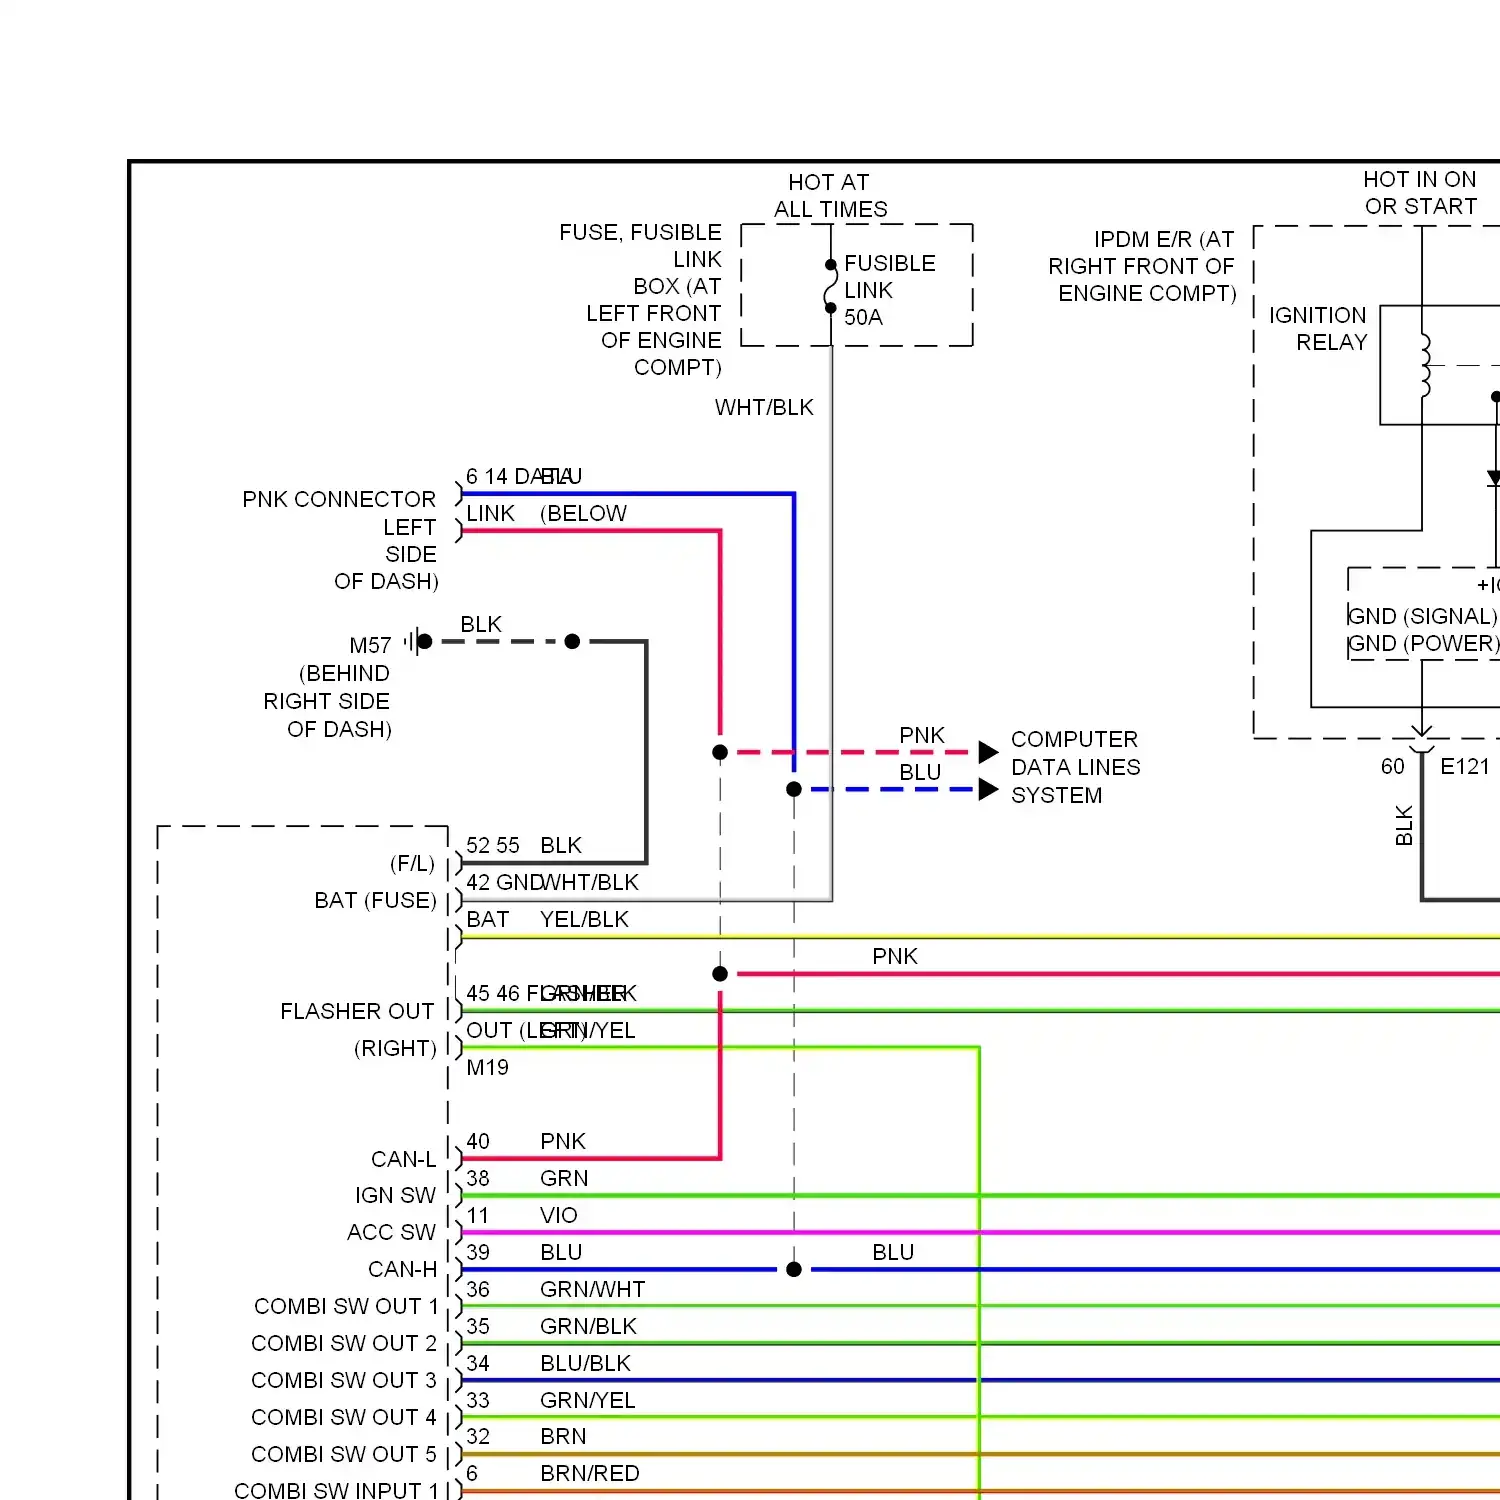Screen dimensions: 1500x1500
Task: Click the YEL/BLK wire color label
Action: [584, 919]
